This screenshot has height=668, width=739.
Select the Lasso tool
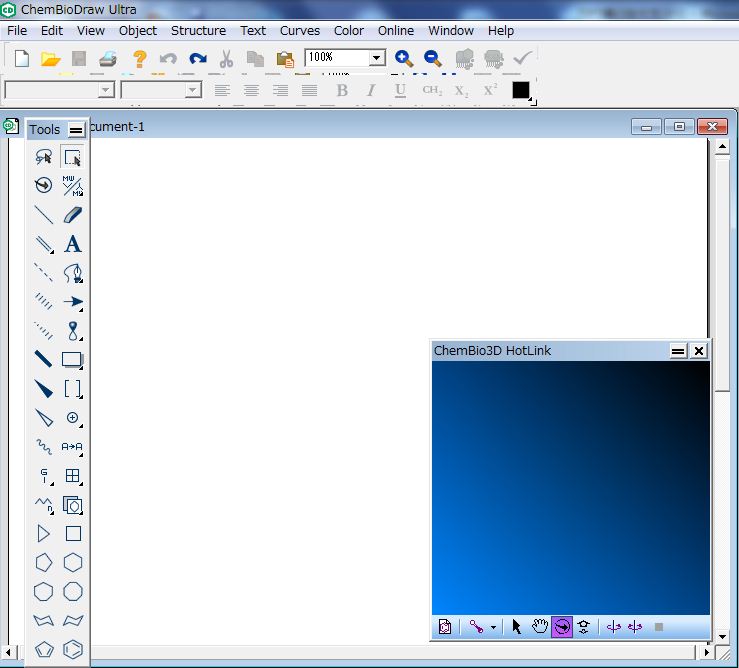pos(44,157)
